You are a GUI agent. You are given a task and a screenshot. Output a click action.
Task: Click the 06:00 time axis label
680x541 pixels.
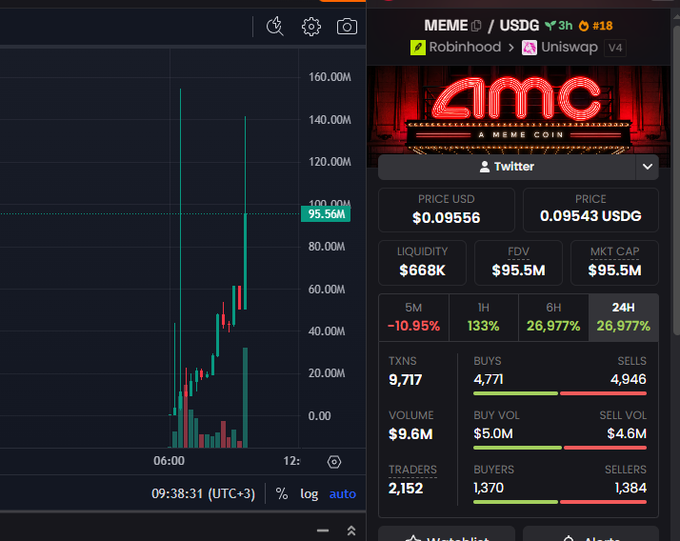pos(169,461)
